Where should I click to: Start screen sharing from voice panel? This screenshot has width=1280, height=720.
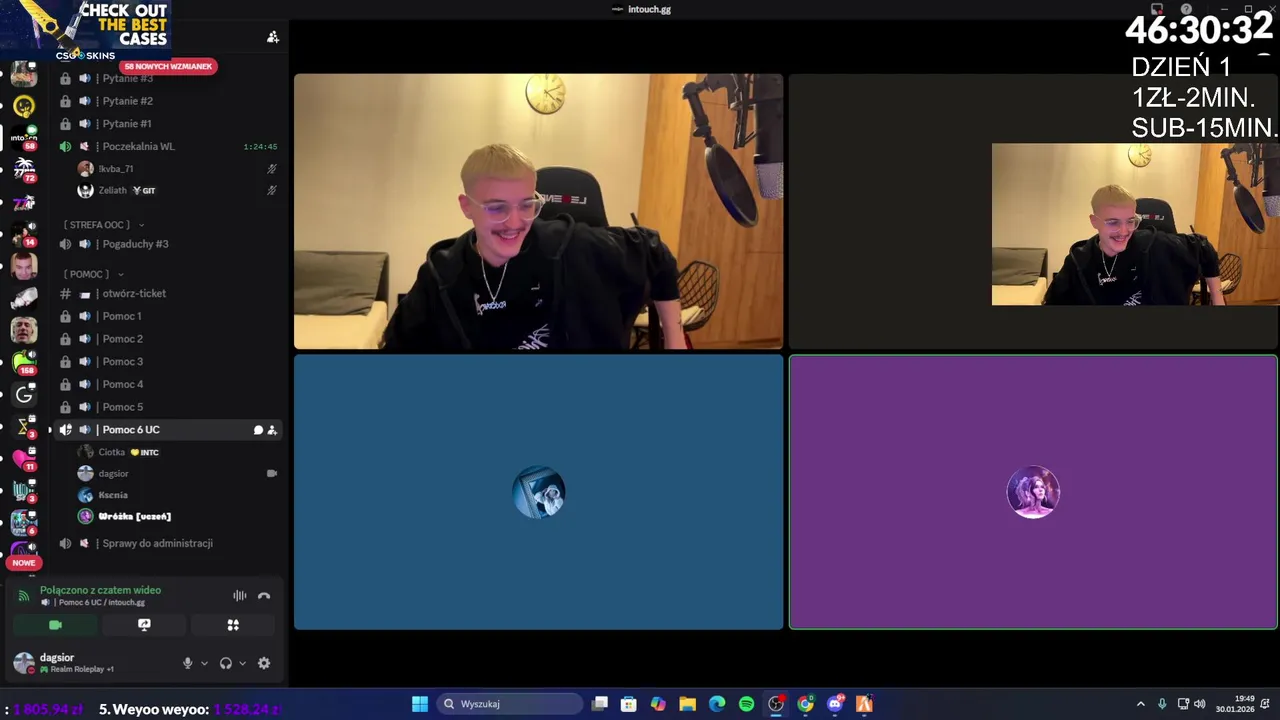pyautogui.click(x=144, y=625)
